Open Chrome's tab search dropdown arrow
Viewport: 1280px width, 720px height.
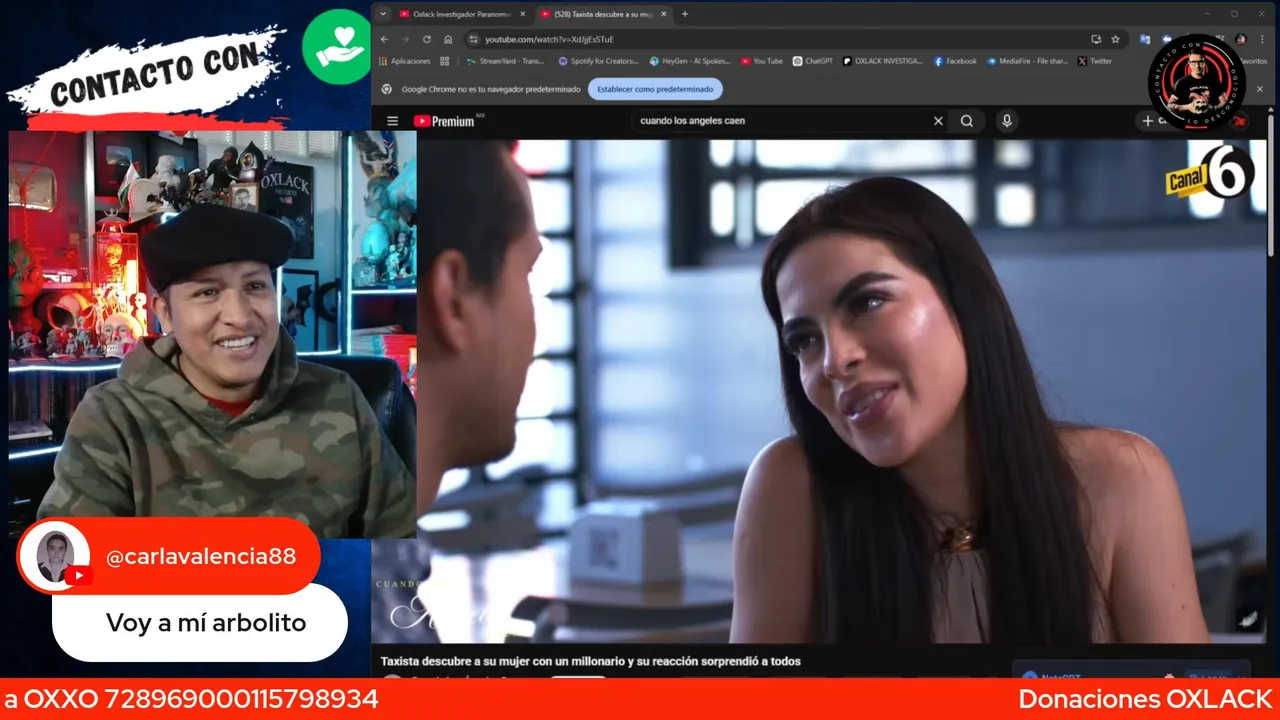[x=382, y=14]
